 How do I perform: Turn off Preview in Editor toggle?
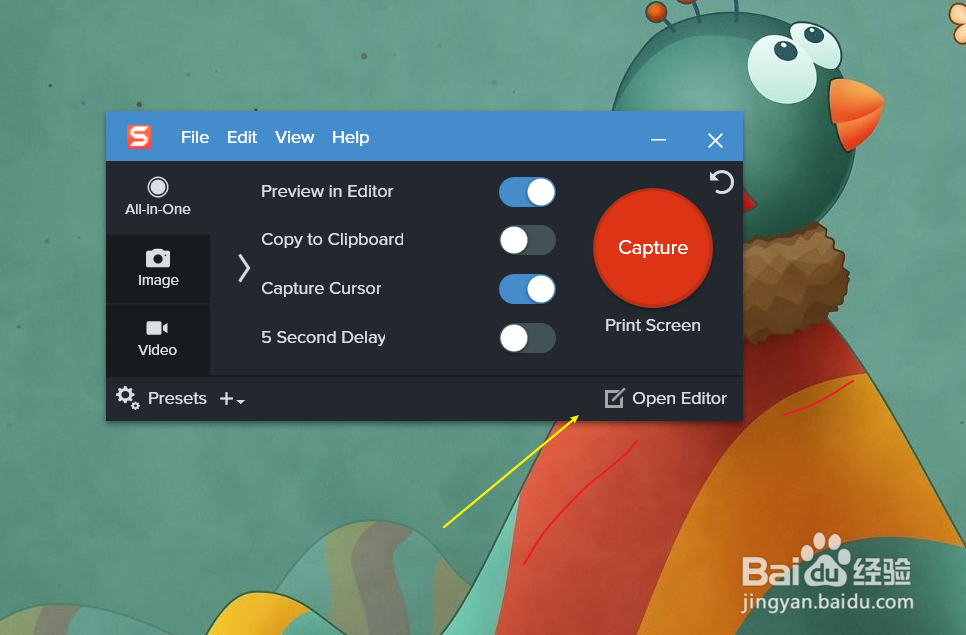527,192
